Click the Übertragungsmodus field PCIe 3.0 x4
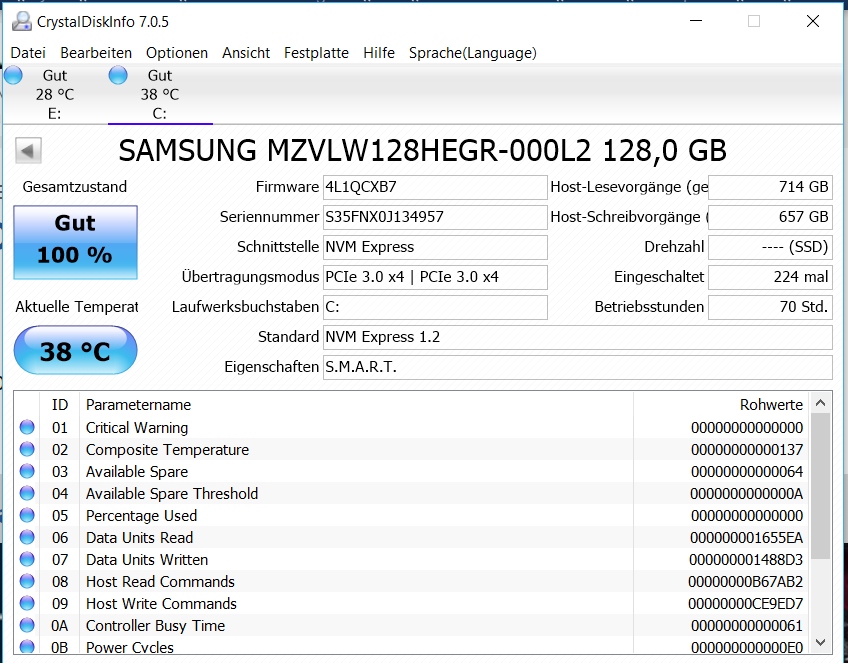Image resolution: width=848 pixels, height=663 pixels. (x=435, y=277)
